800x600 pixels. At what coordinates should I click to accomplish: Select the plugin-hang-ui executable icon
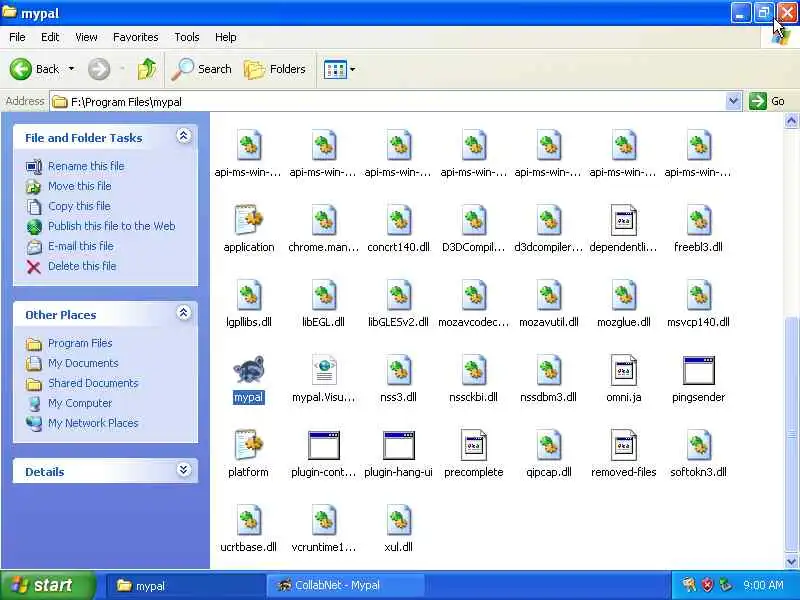398,445
